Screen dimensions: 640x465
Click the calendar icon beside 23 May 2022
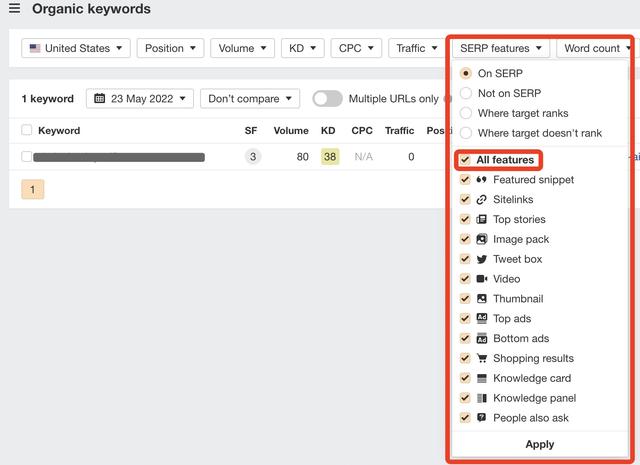[100, 99]
